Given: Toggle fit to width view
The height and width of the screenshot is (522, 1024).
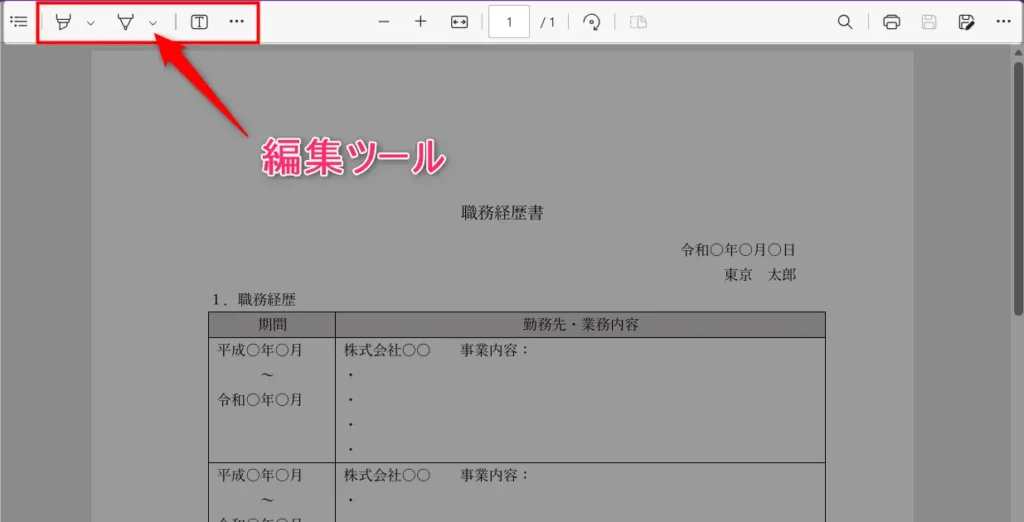Looking at the screenshot, I should click(459, 22).
